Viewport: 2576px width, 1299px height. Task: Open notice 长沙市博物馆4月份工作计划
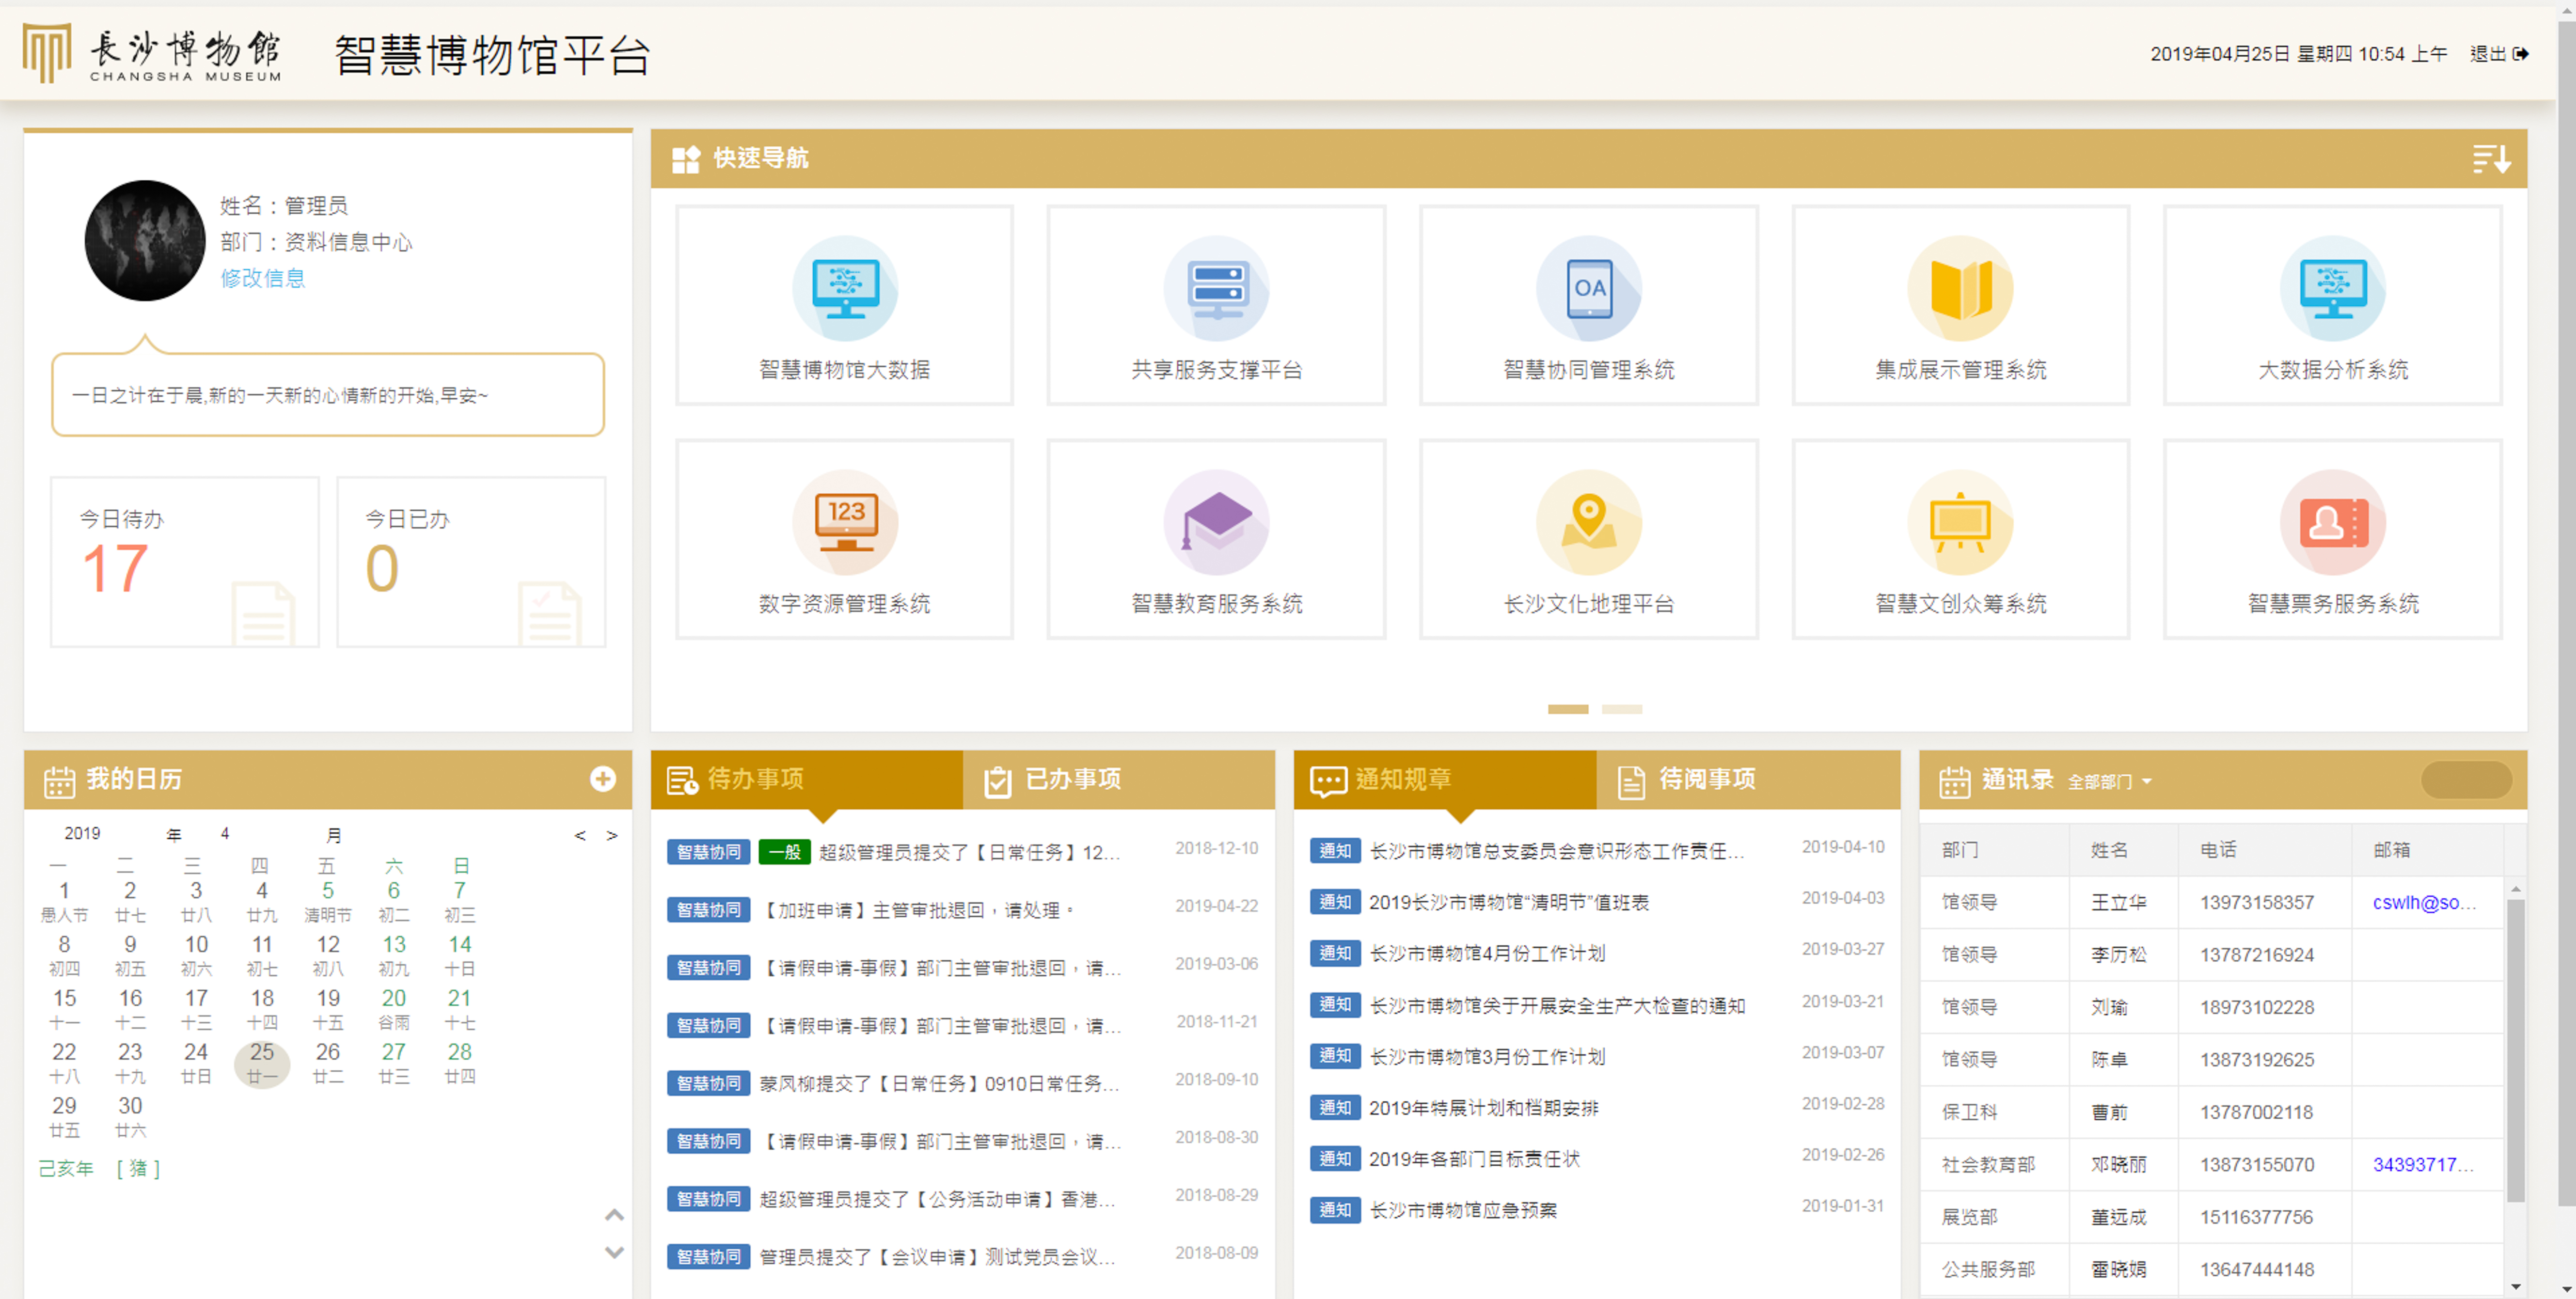click(x=1487, y=953)
